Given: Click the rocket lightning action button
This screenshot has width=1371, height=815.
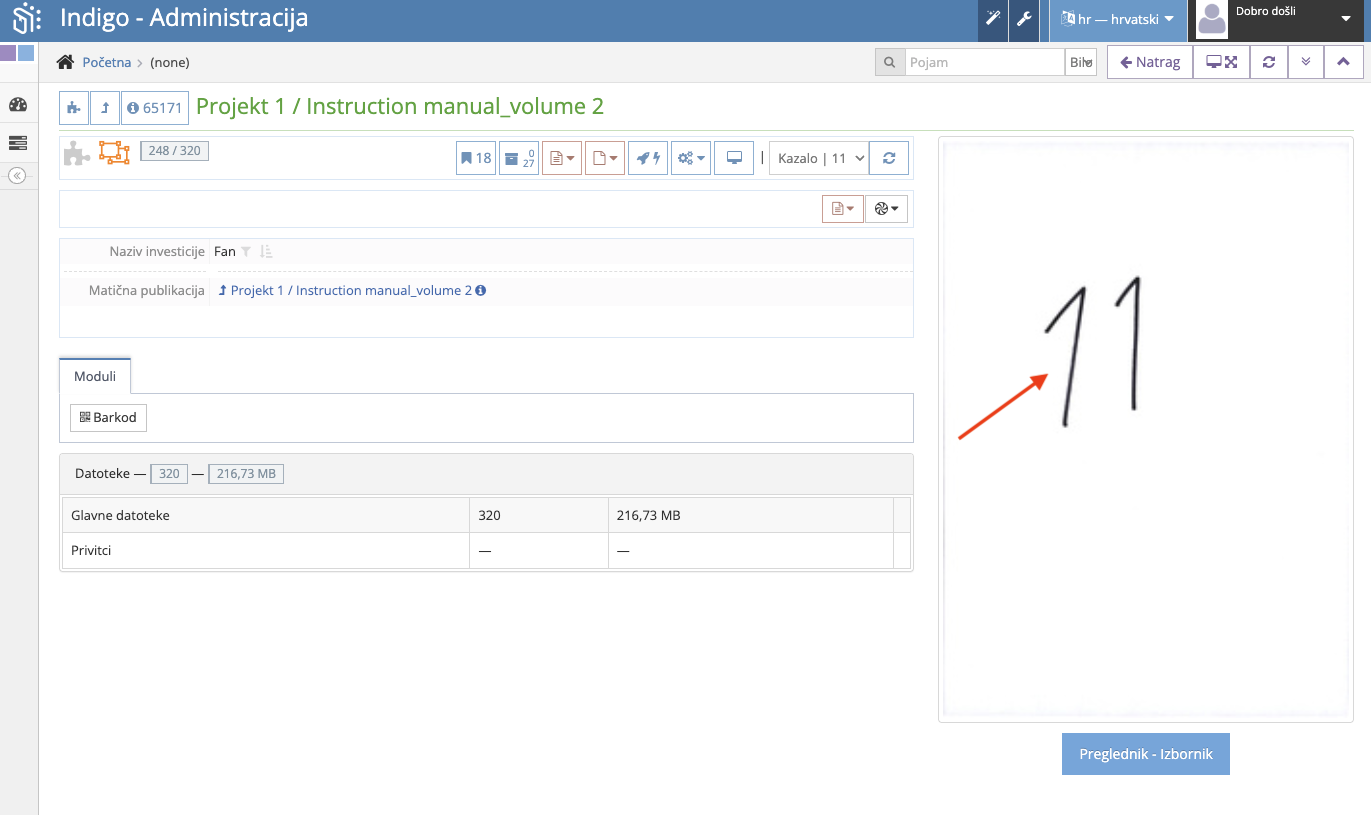Looking at the screenshot, I should click(x=648, y=158).
